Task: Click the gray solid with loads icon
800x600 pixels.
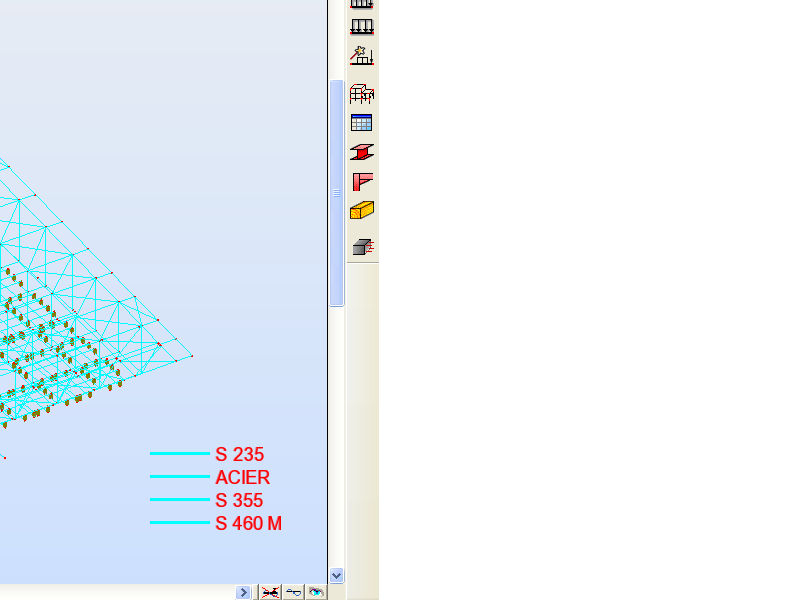Action: click(363, 247)
